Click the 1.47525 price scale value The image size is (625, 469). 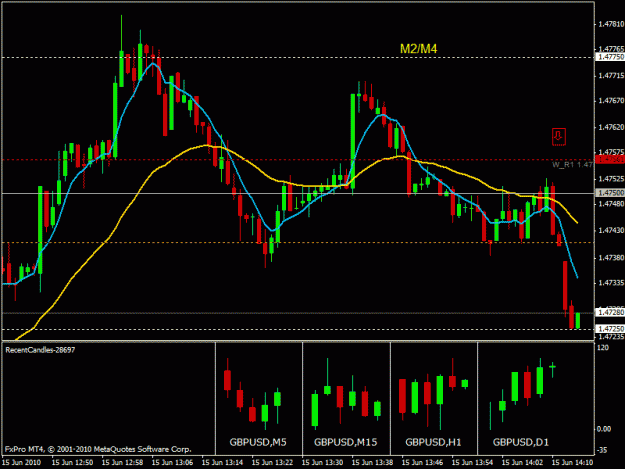[x=611, y=179]
